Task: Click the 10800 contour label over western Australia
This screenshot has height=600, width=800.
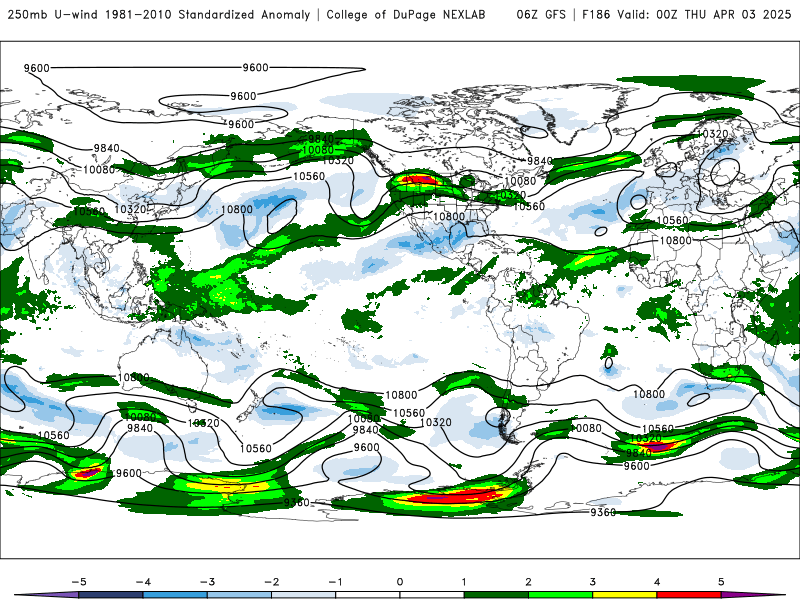Action: 134,378
